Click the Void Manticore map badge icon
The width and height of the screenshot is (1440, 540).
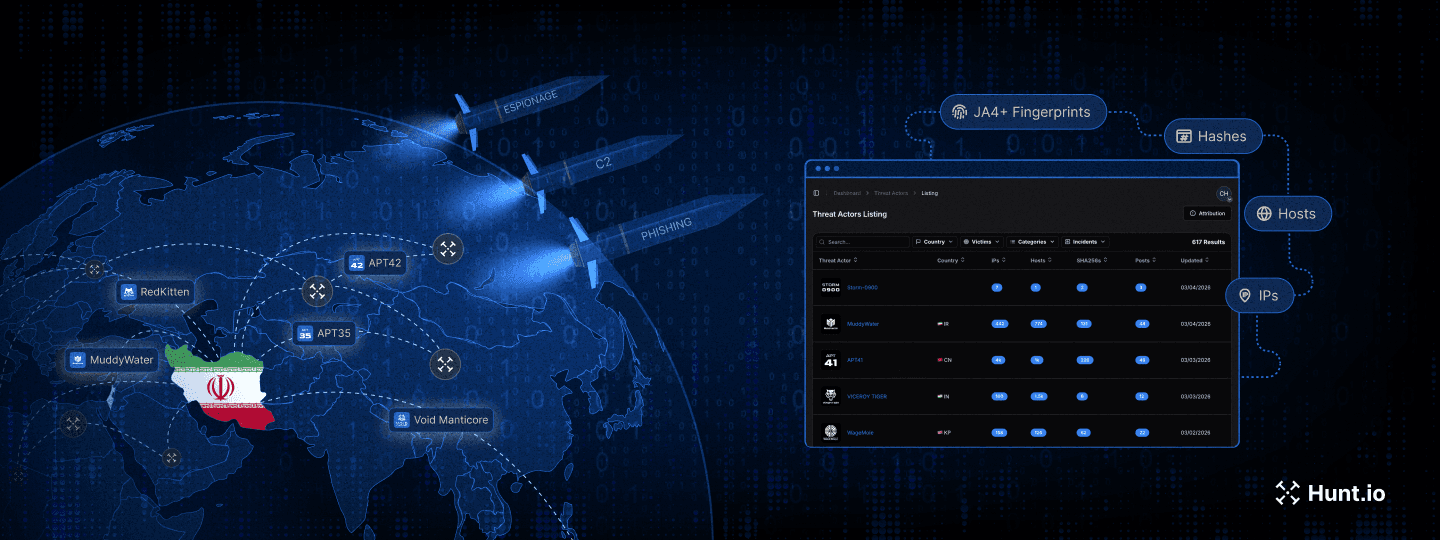click(x=401, y=420)
